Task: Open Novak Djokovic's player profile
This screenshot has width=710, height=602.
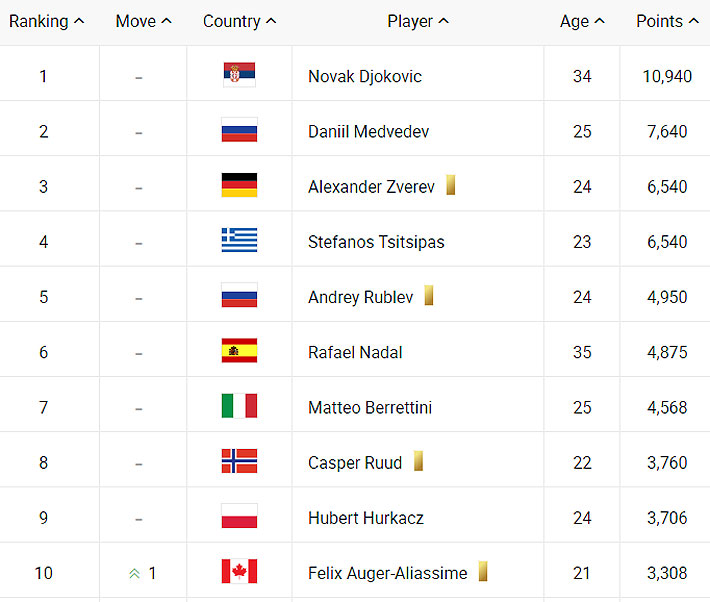Action: (x=365, y=76)
